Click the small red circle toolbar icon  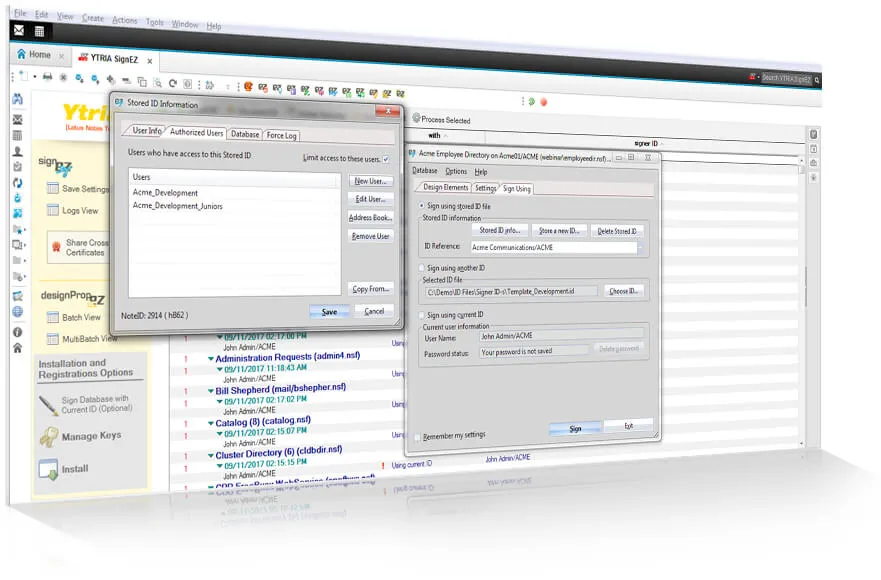tap(543, 102)
